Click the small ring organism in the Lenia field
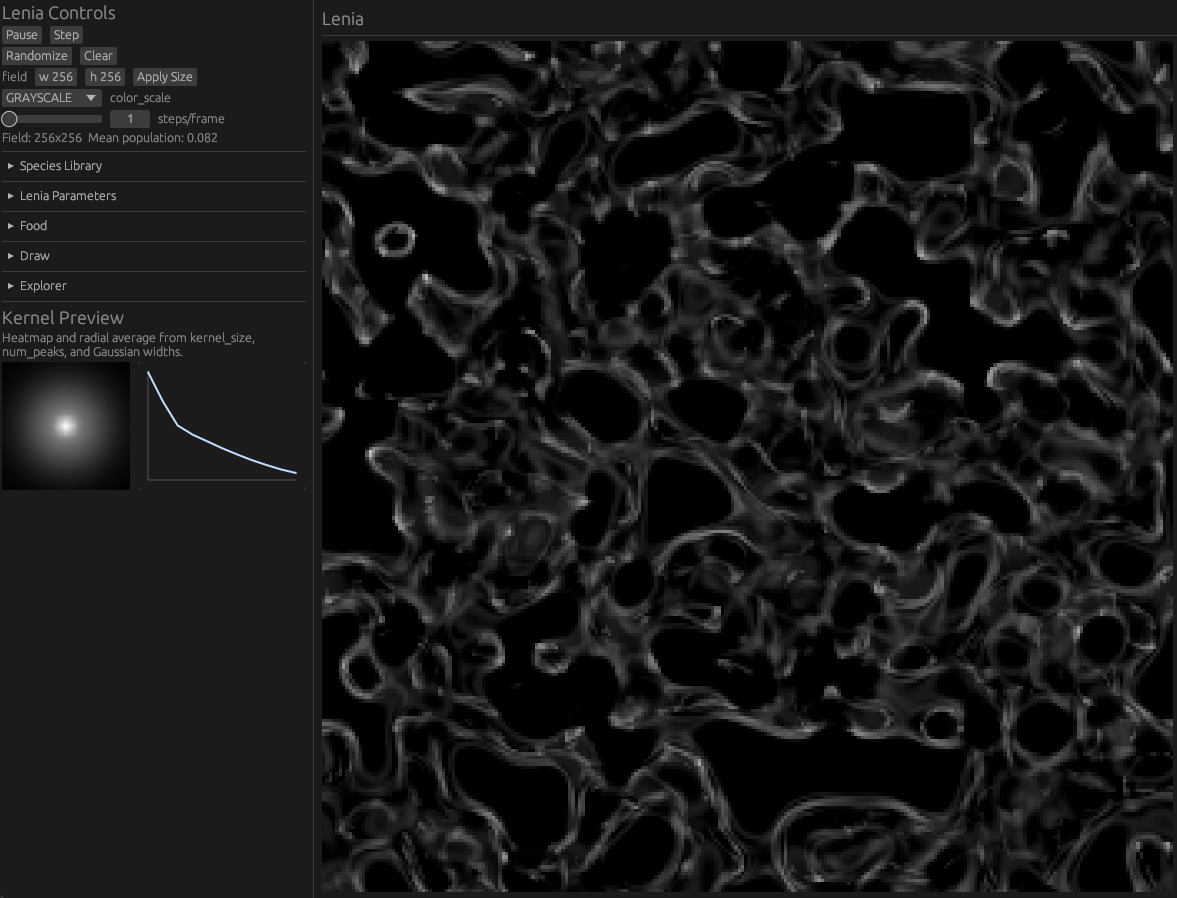Image resolution: width=1177 pixels, height=898 pixels. (x=395, y=240)
